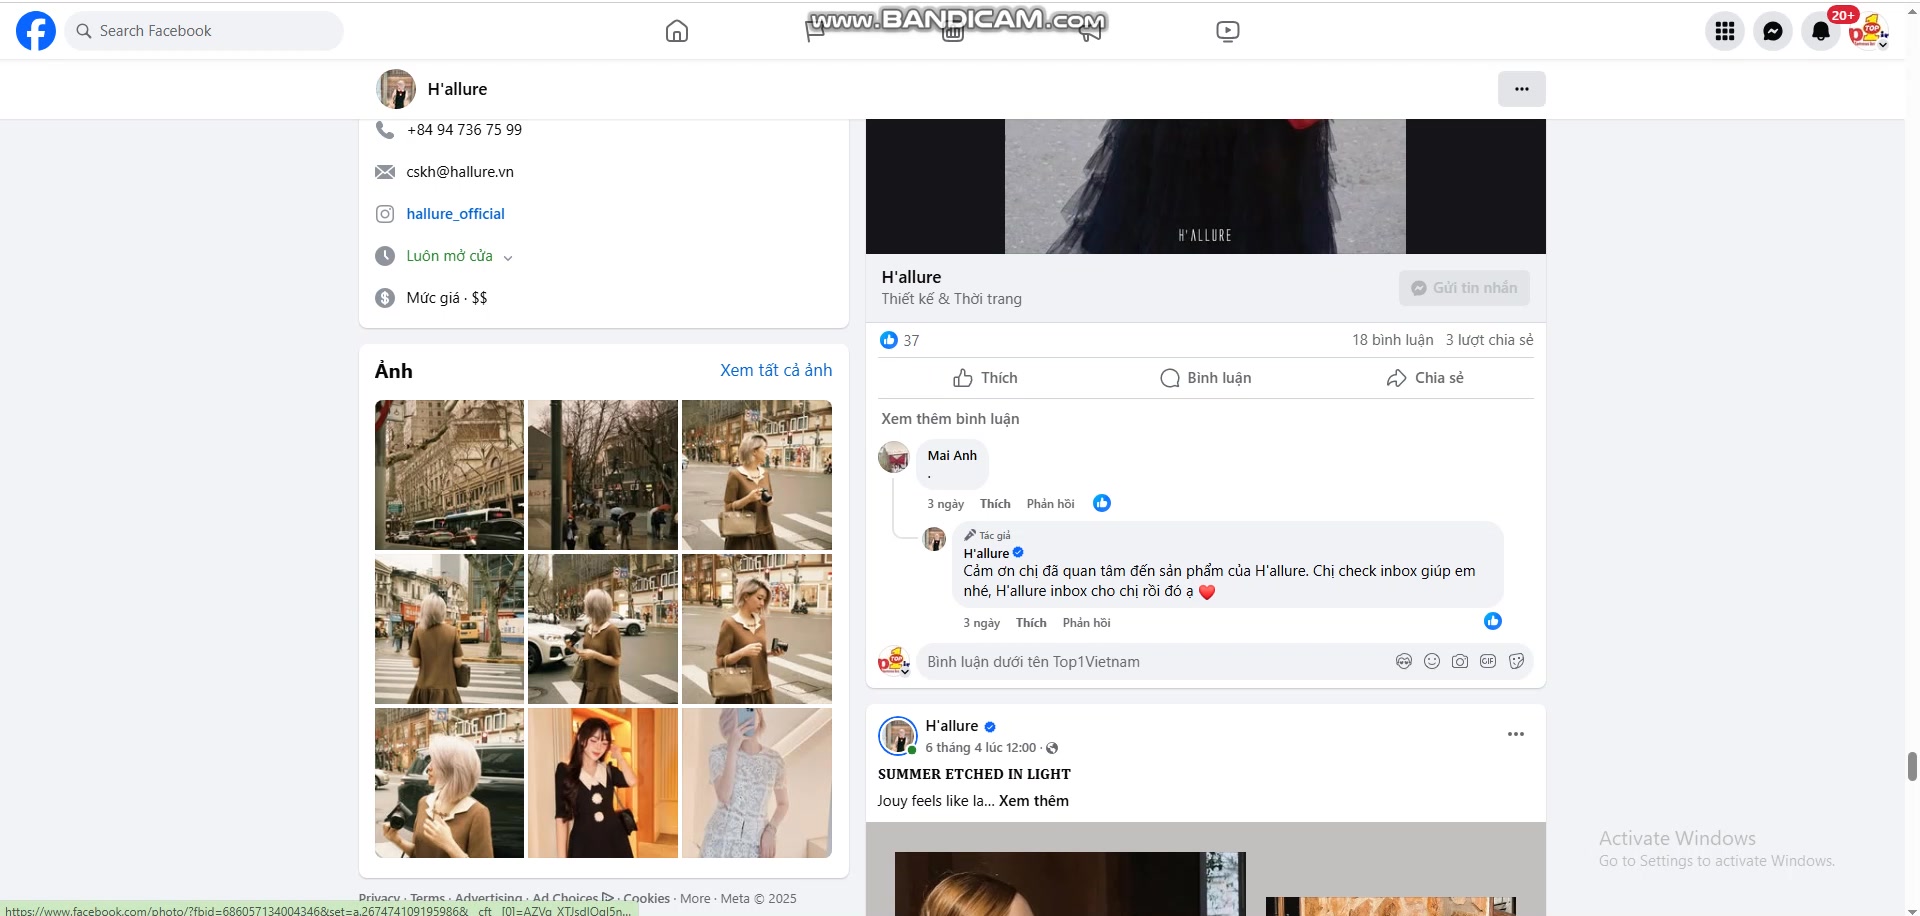Insert a GIF in the comment
Image resolution: width=1920 pixels, height=916 pixels.
point(1487,661)
